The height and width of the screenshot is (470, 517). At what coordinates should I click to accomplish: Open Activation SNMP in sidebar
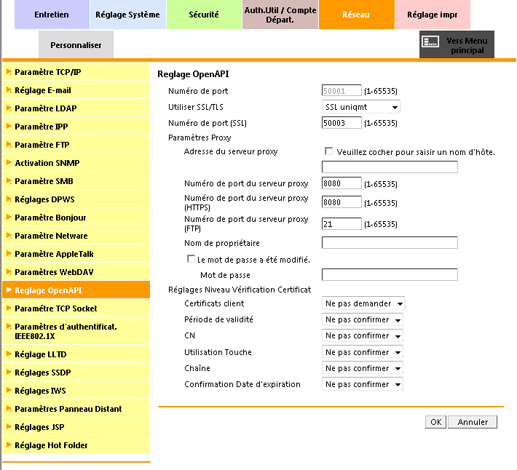pos(76,163)
